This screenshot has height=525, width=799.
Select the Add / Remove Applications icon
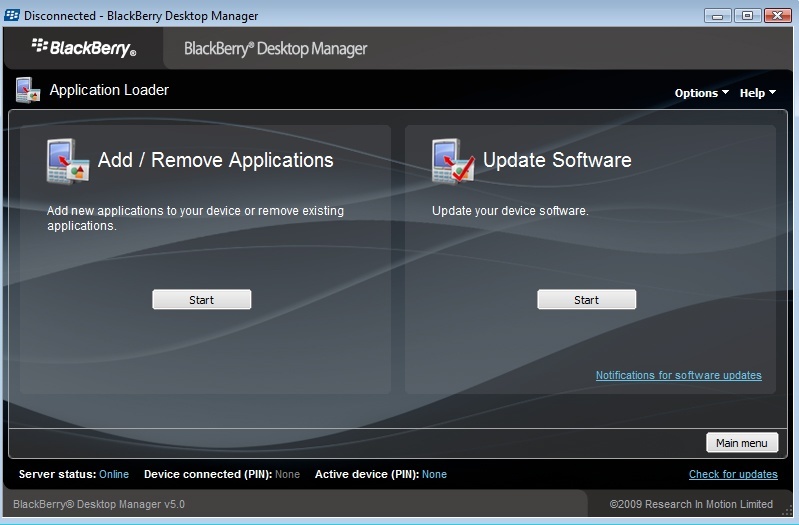click(x=68, y=161)
